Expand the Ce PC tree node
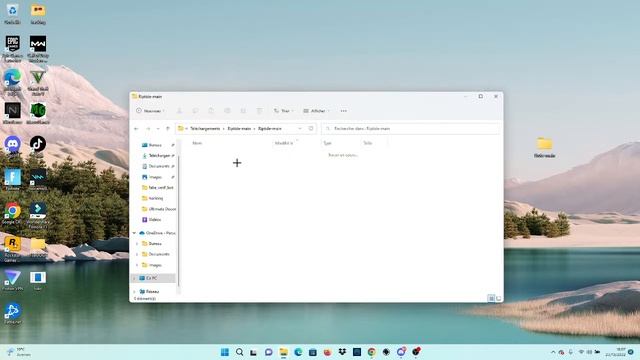The image size is (640, 360). pos(134,278)
